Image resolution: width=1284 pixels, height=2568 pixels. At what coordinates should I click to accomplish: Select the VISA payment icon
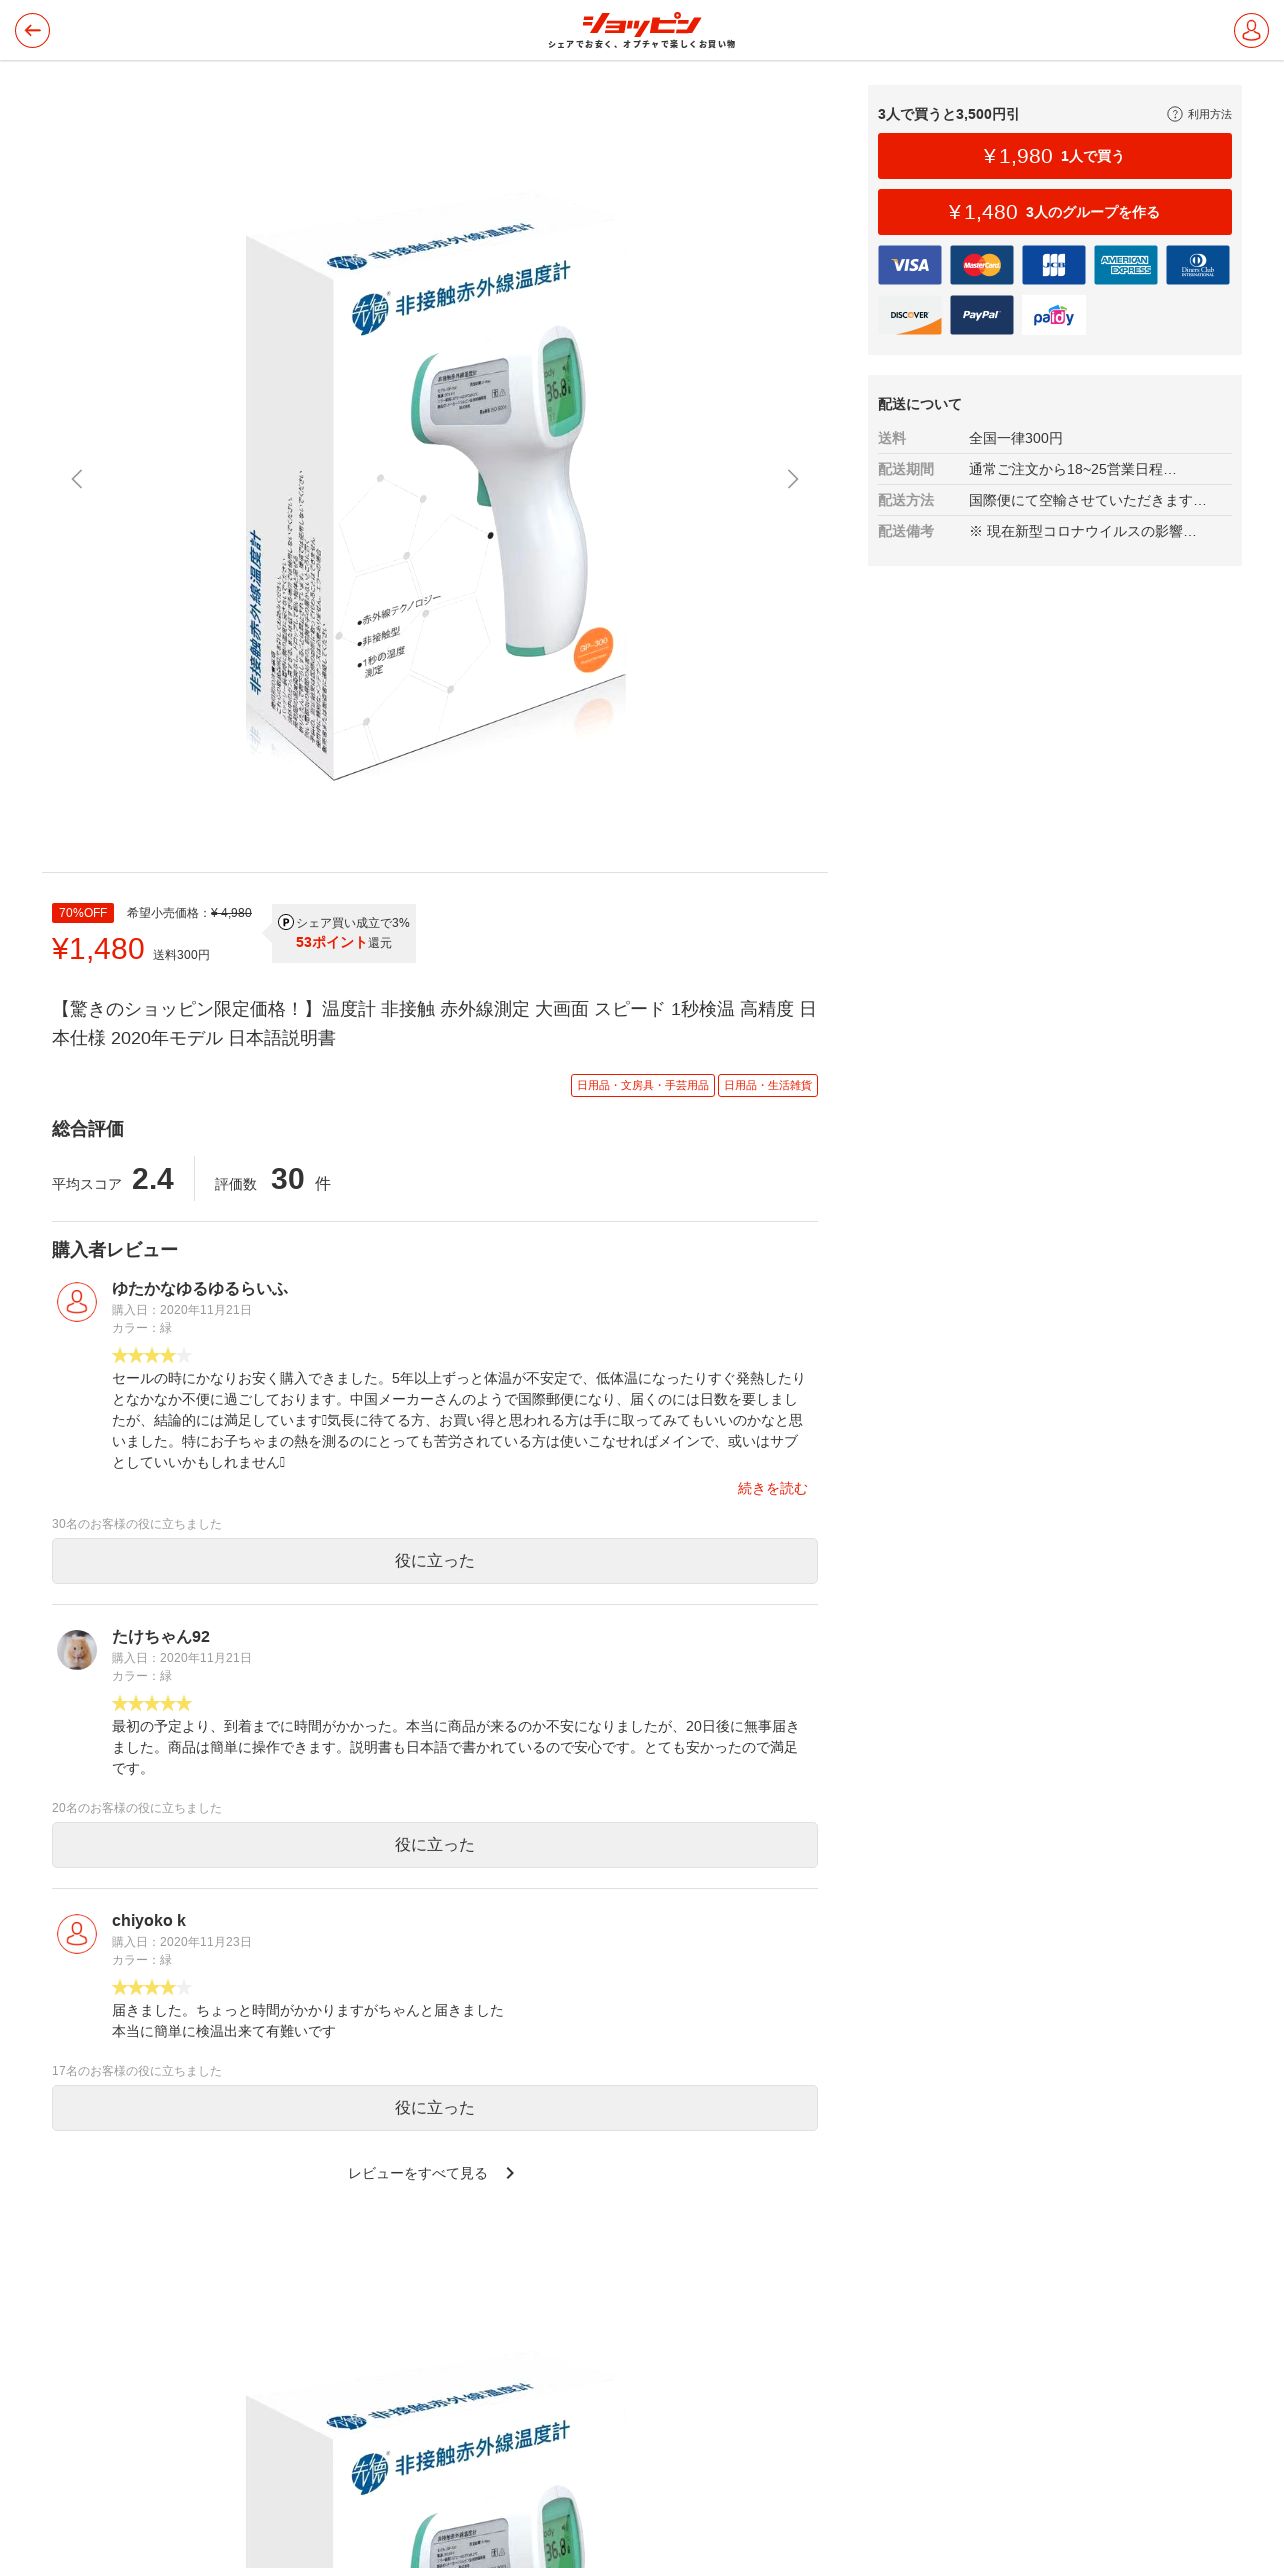coord(910,265)
